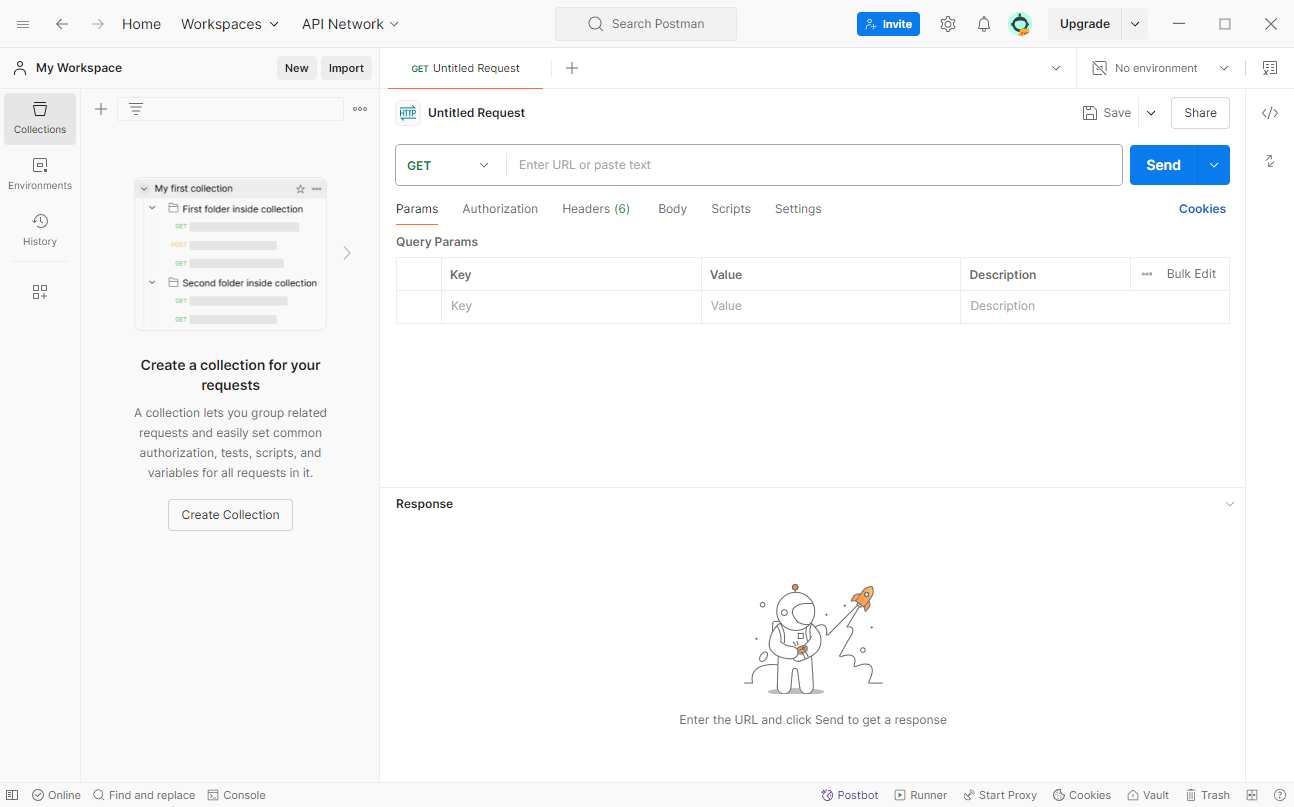The width and height of the screenshot is (1294, 807).
Task: Open the Save options dropdown arrow
Action: (x=1151, y=113)
